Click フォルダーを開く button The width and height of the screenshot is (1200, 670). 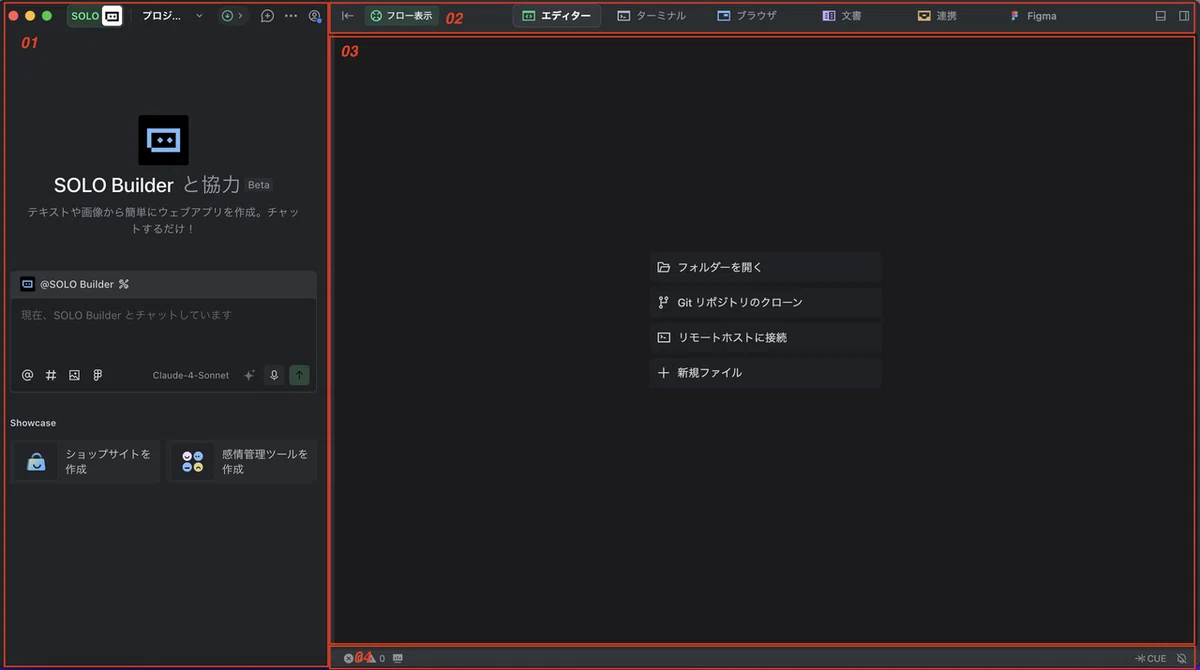(x=765, y=267)
